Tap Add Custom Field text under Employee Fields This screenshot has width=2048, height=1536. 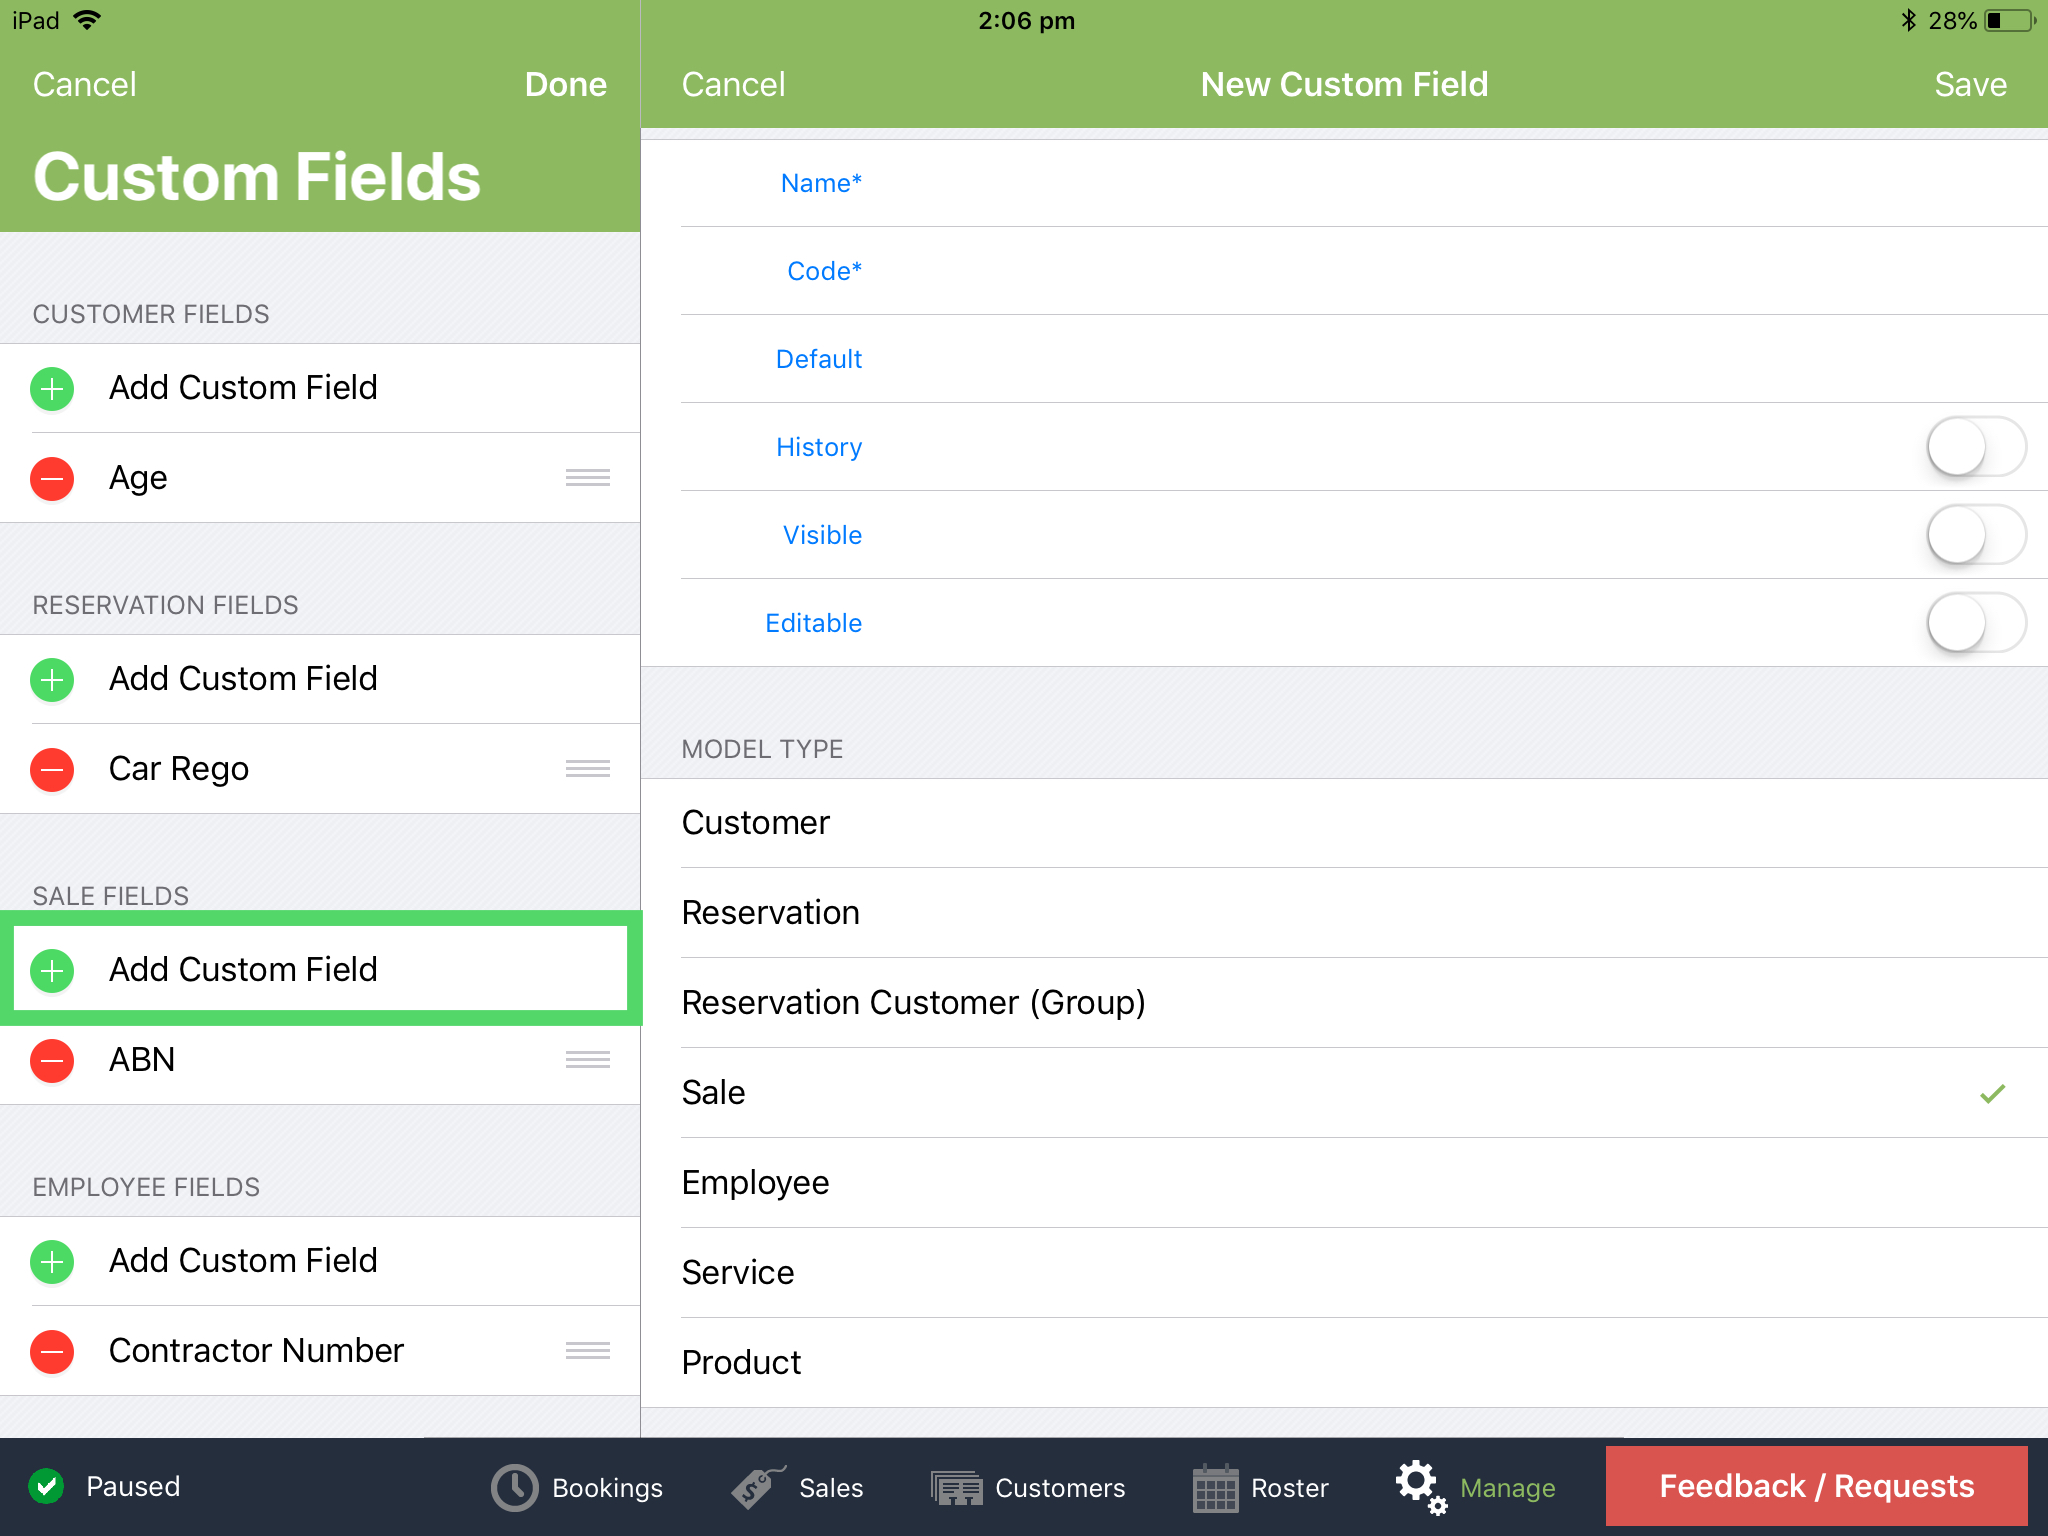tap(243, 1261)
